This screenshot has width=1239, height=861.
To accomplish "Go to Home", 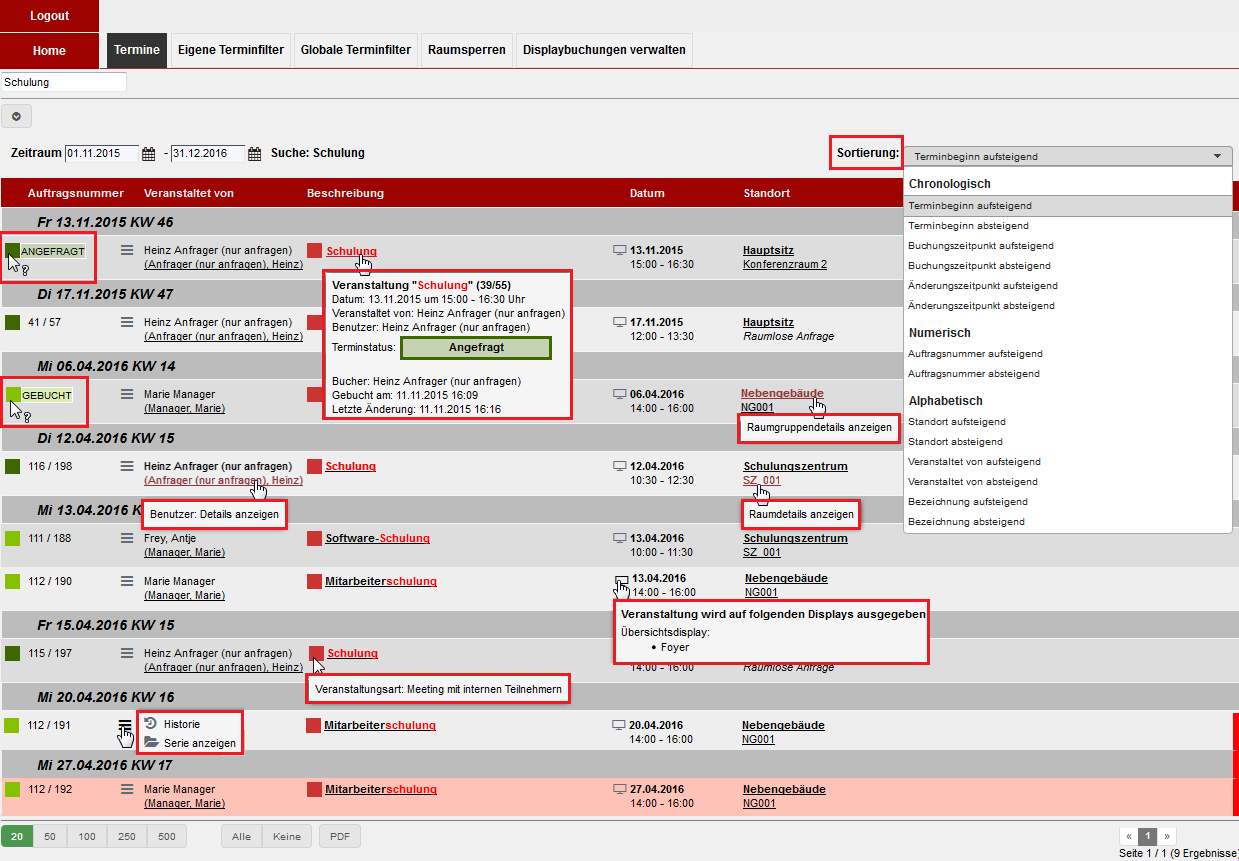I will point(49,50).
